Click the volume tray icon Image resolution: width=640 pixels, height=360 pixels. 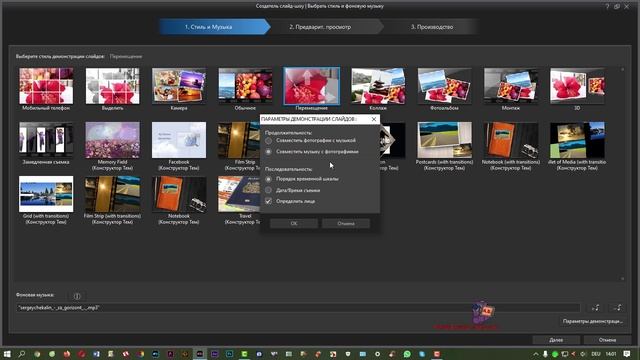click(583, 354)
